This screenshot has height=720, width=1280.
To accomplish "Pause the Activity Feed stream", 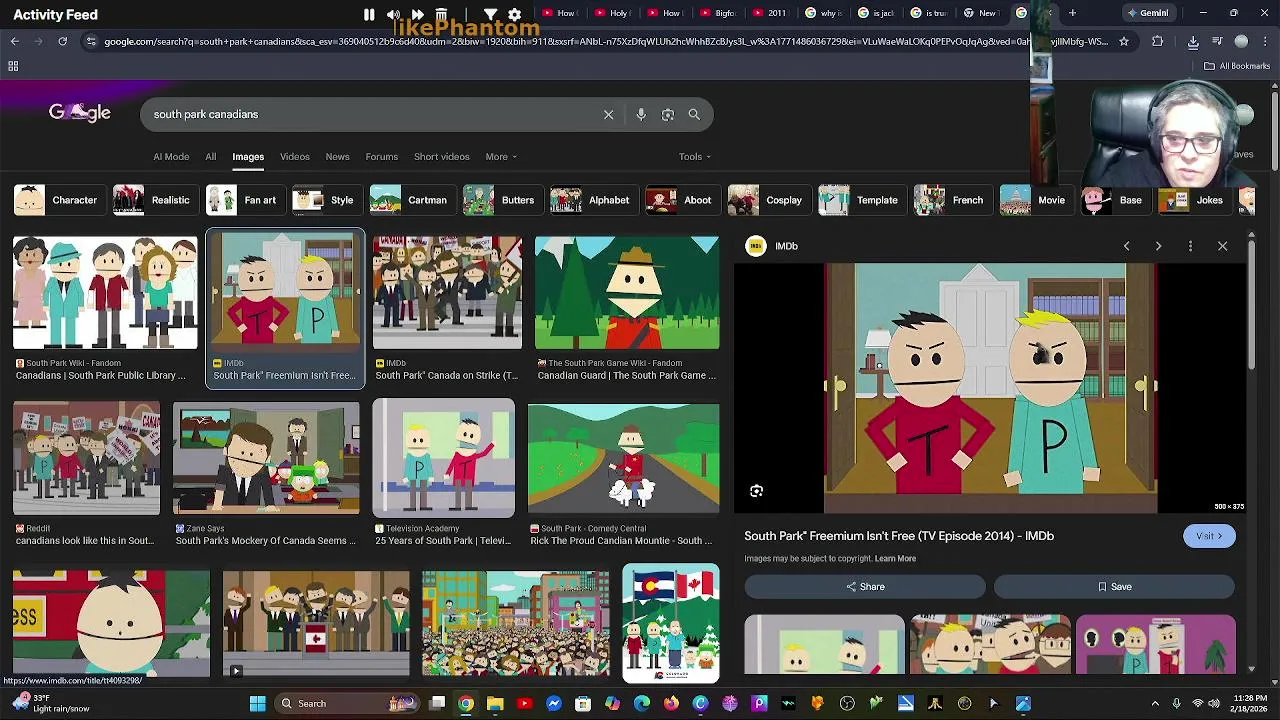I will pyautogui.click(x=369, y=15).
